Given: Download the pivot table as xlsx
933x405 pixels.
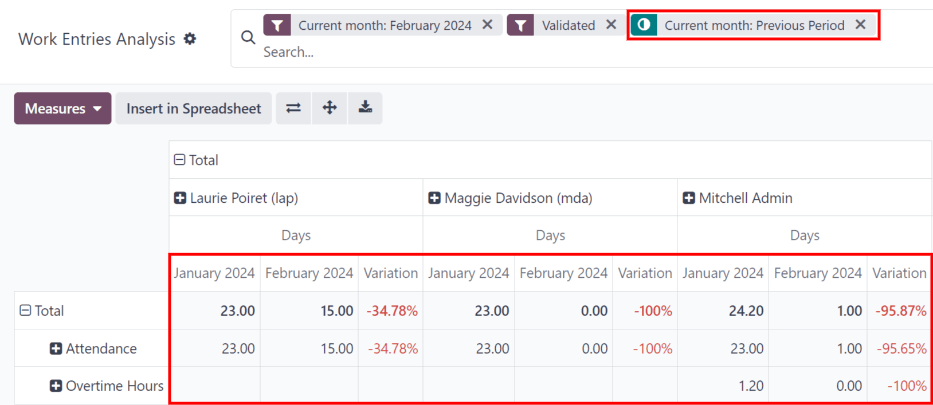Looking at the screenshot, I should [x=365, y=108].
